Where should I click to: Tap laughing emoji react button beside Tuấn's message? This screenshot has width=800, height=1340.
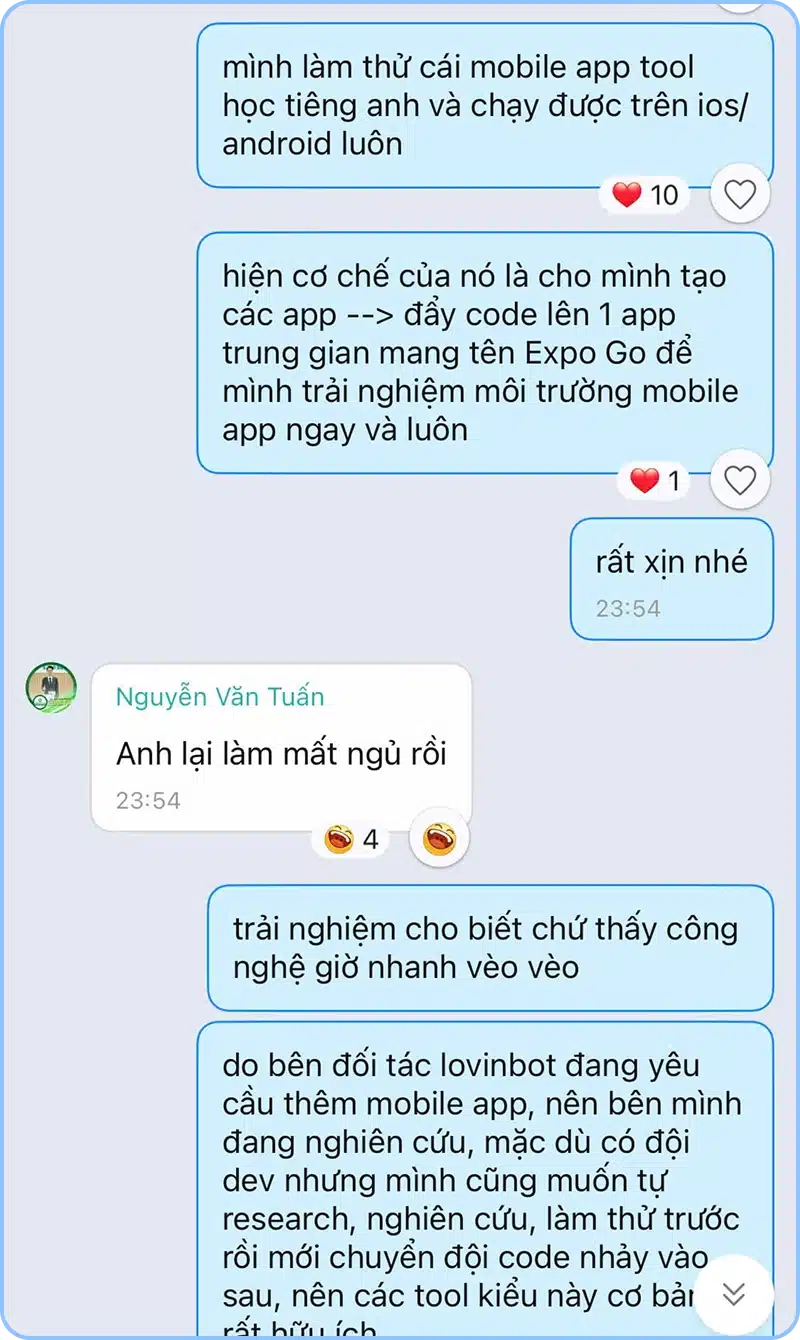tap(439, 838)
